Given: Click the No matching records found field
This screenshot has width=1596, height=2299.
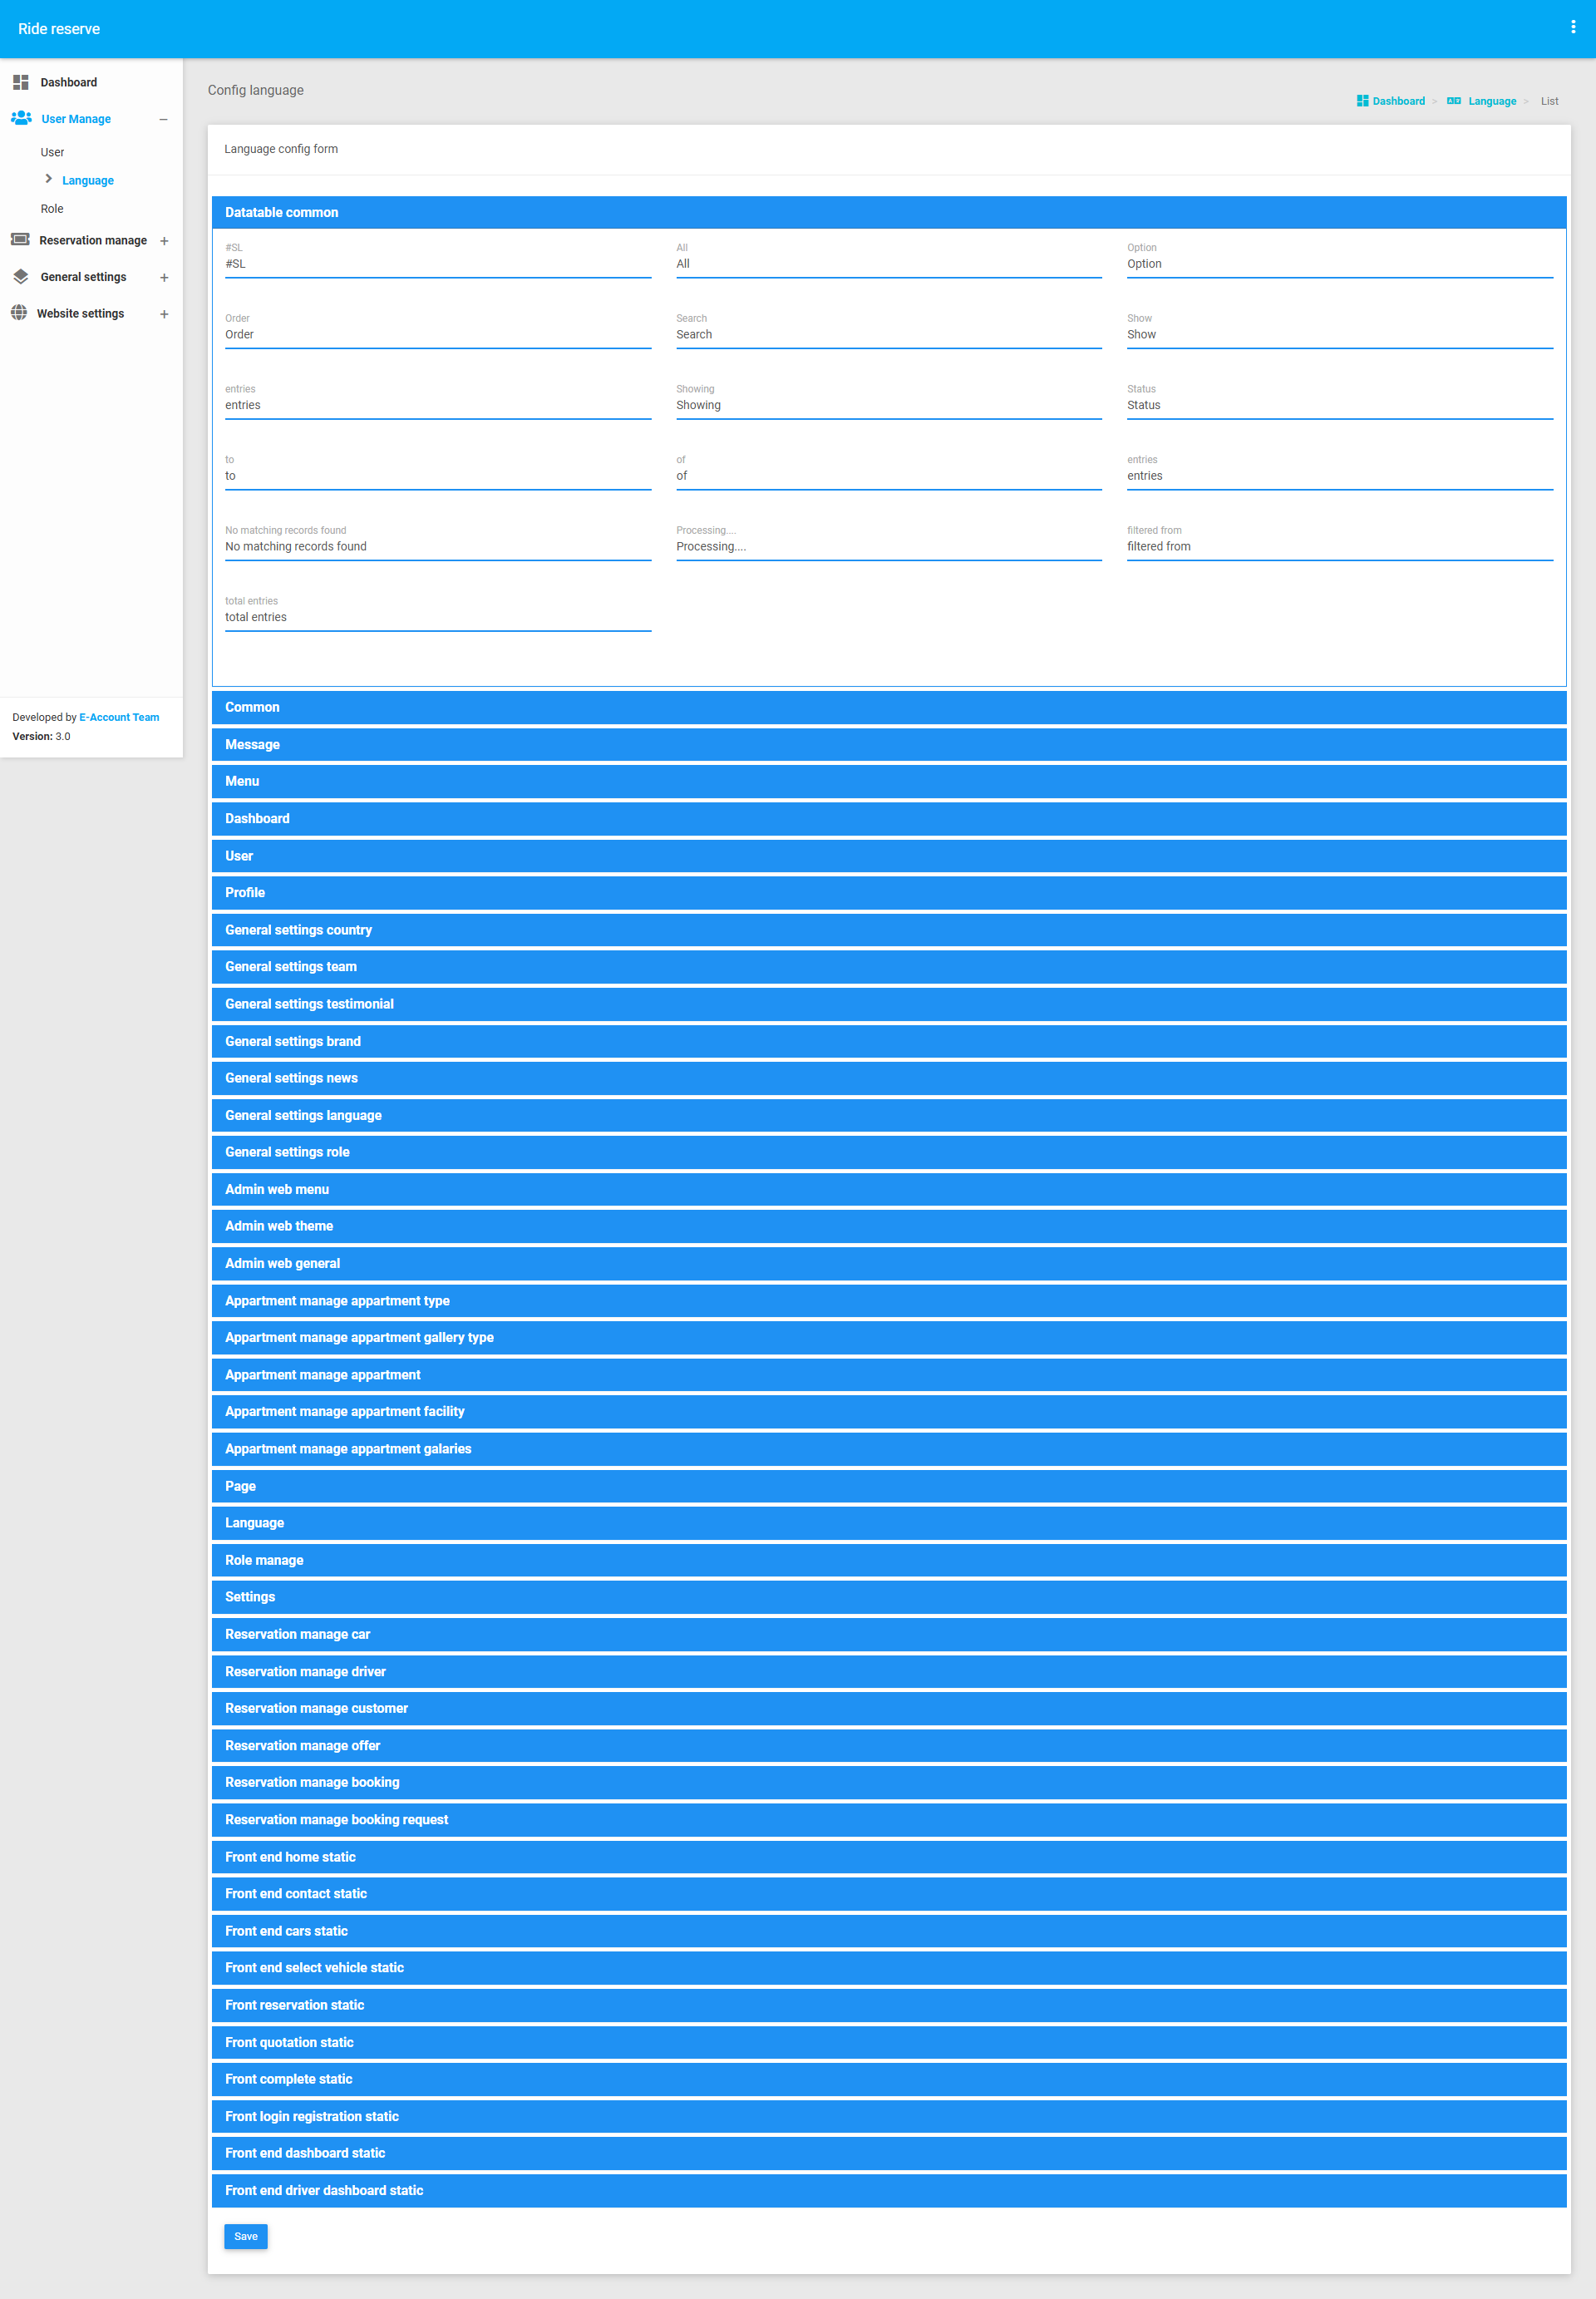Looking at the screenshot, I should [x=437, y=547].
